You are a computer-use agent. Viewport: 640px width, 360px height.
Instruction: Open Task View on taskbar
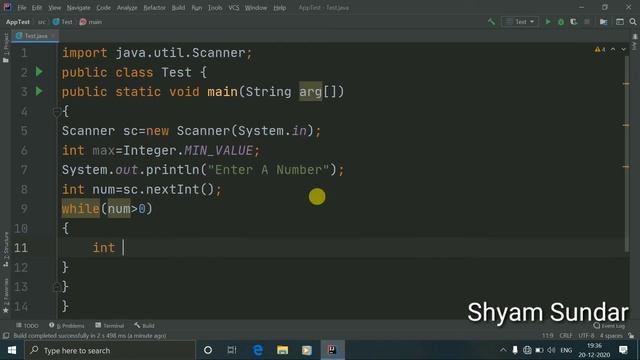232,350
